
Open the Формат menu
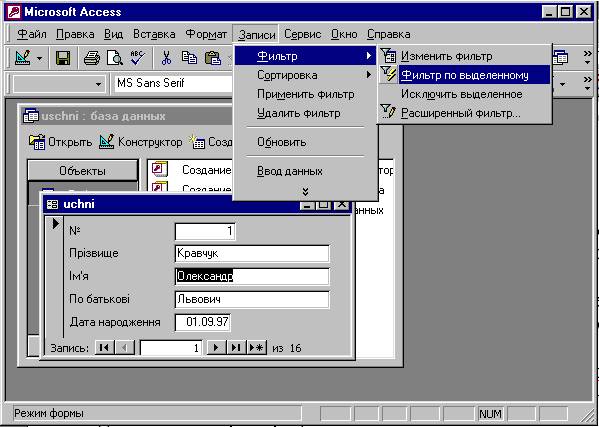tap(206, 34)
